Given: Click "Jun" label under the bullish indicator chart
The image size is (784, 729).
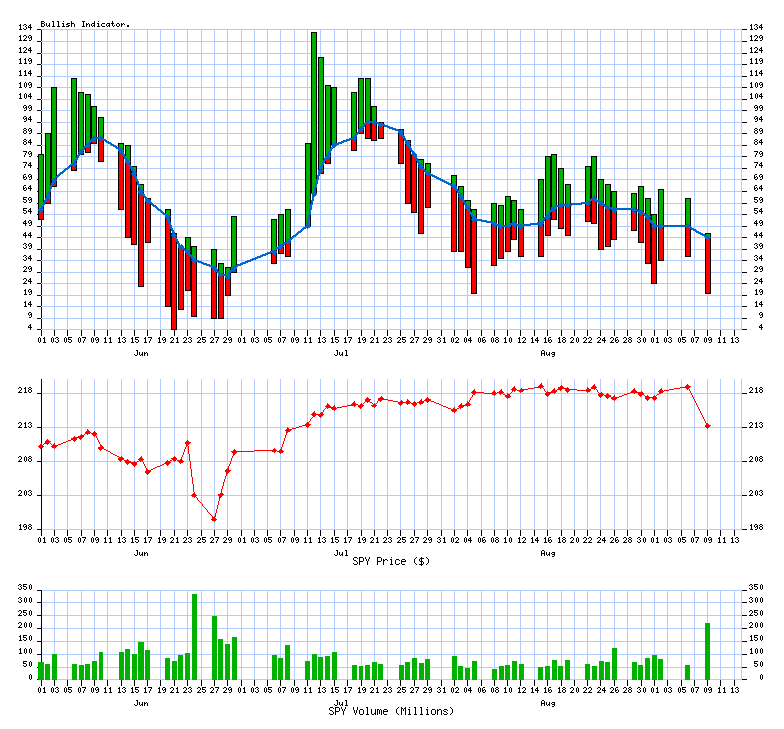Looking at the screenshot, I should click(x=141, y=354).
